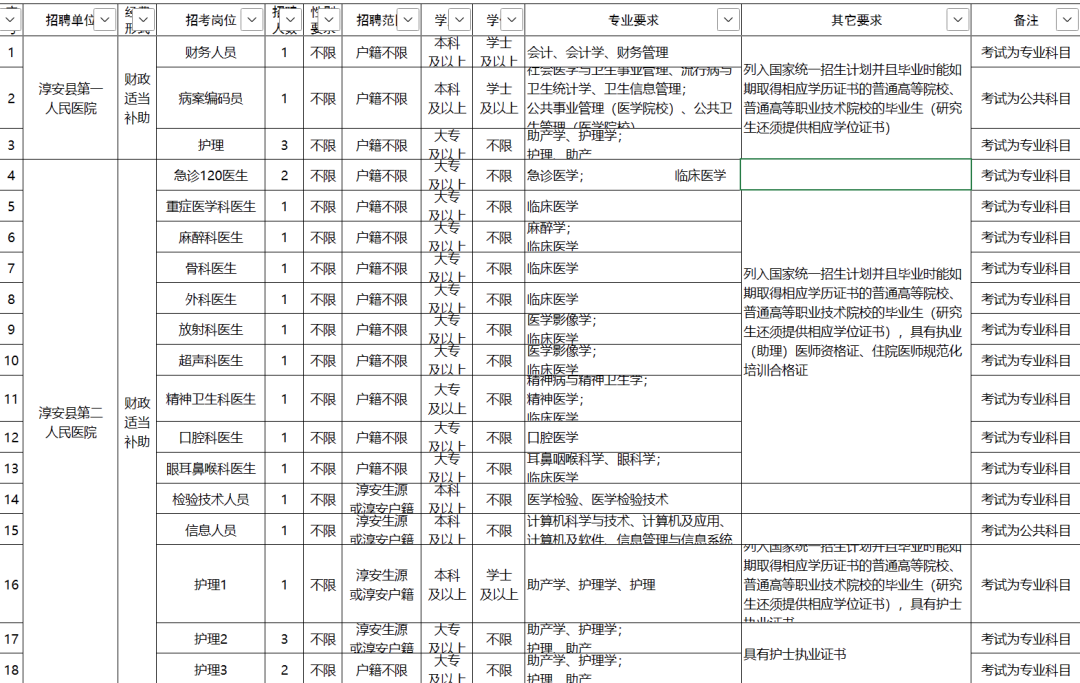Expand the 招聘范围 filter dropdown

[406, 20]
